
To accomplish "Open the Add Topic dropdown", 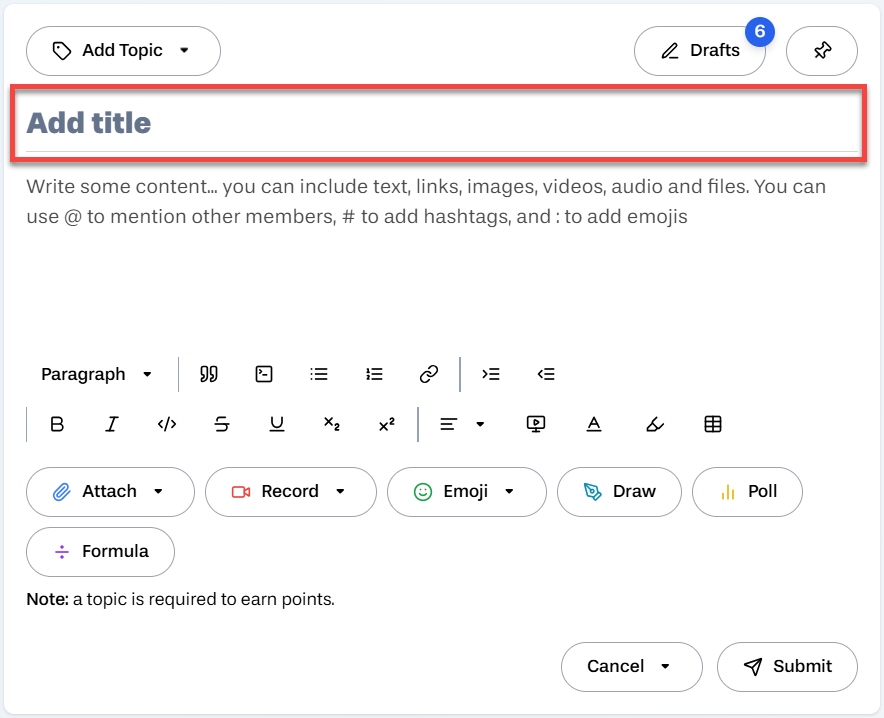I will [123, 51].
